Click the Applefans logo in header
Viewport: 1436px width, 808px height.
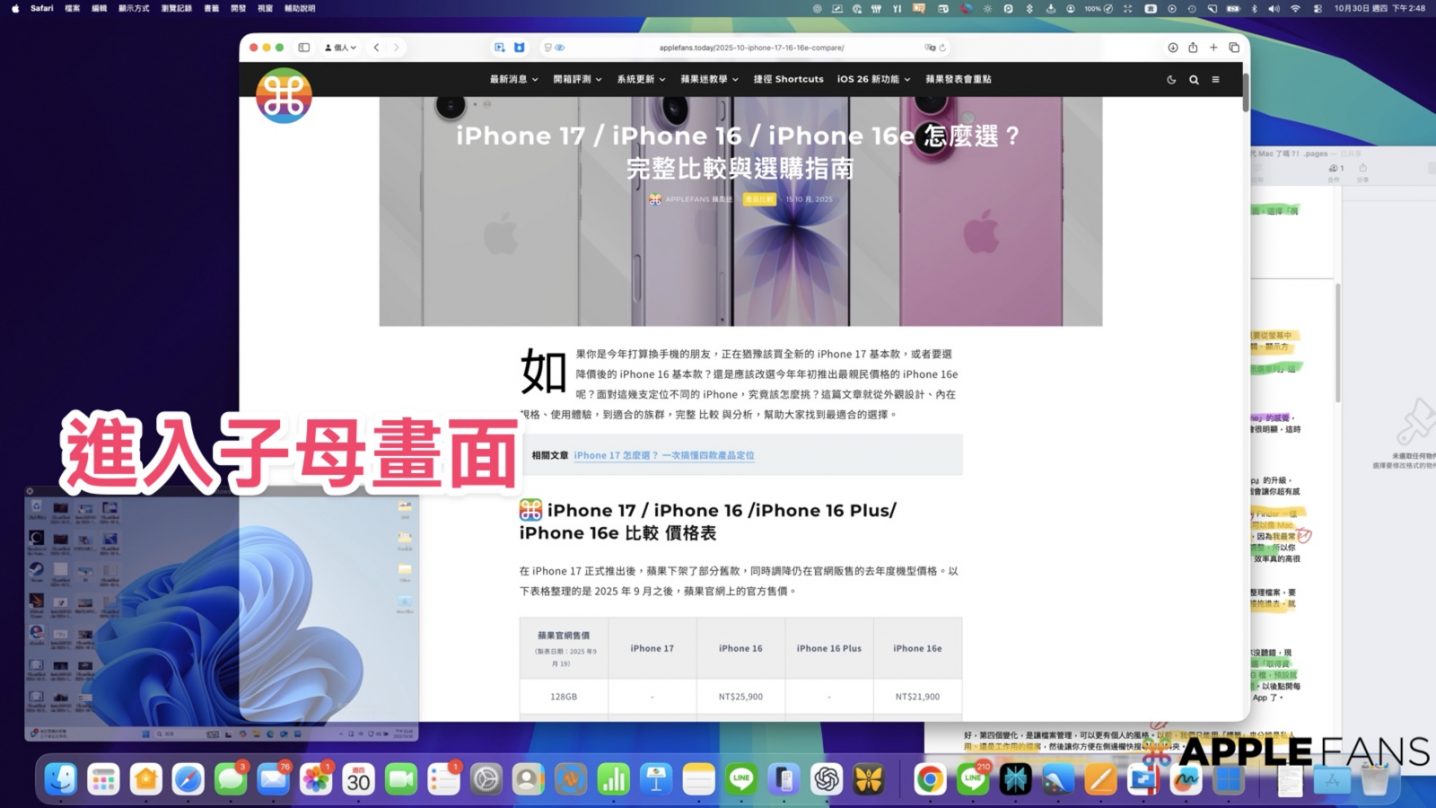pos(284,95)
